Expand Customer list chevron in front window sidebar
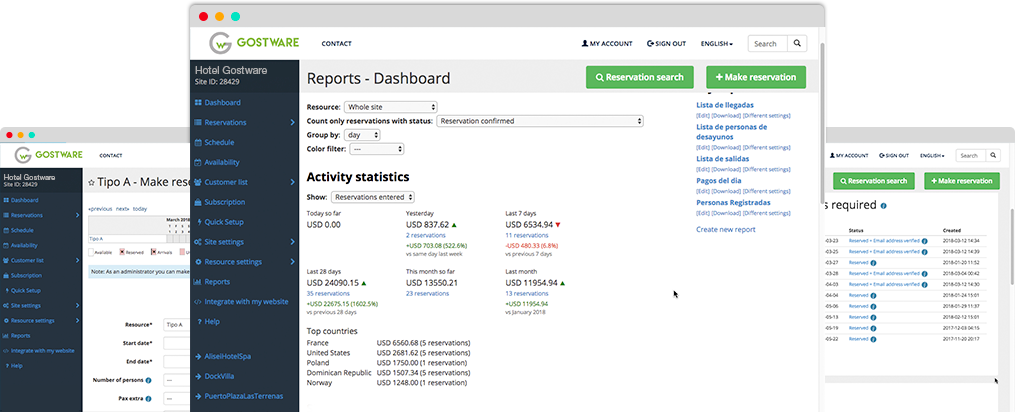Viewport: 1015px width, 412px height. pyautogui.click(x=293, y=183)
